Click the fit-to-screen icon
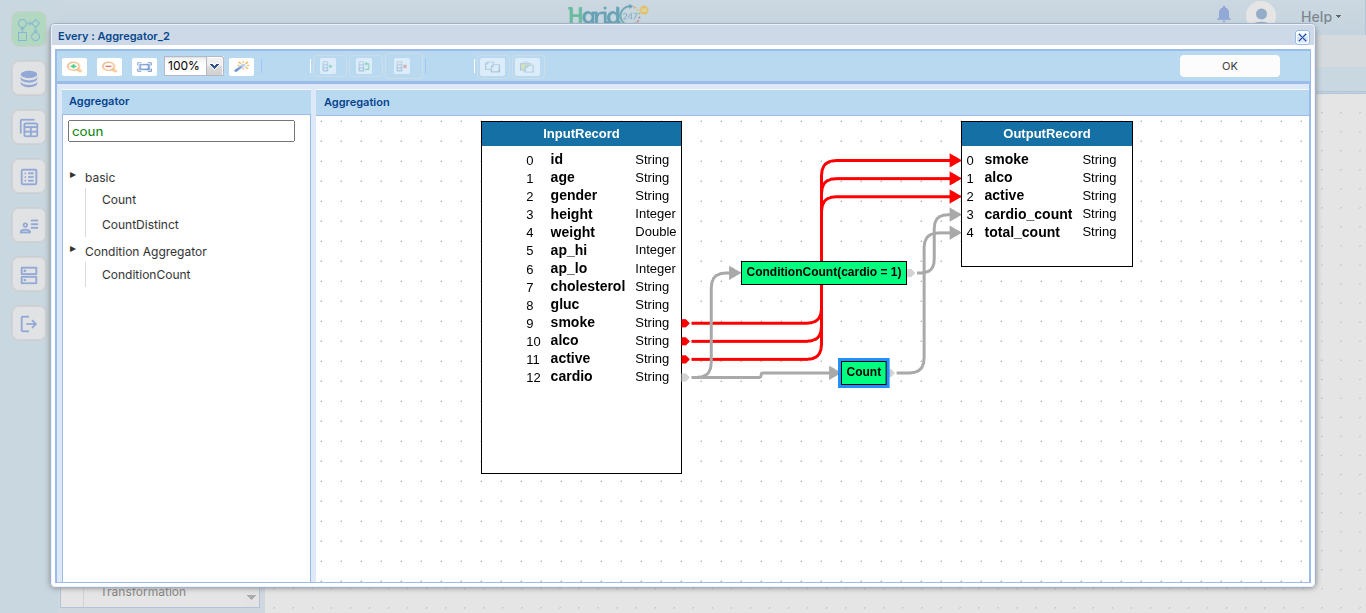 point(144,66)
